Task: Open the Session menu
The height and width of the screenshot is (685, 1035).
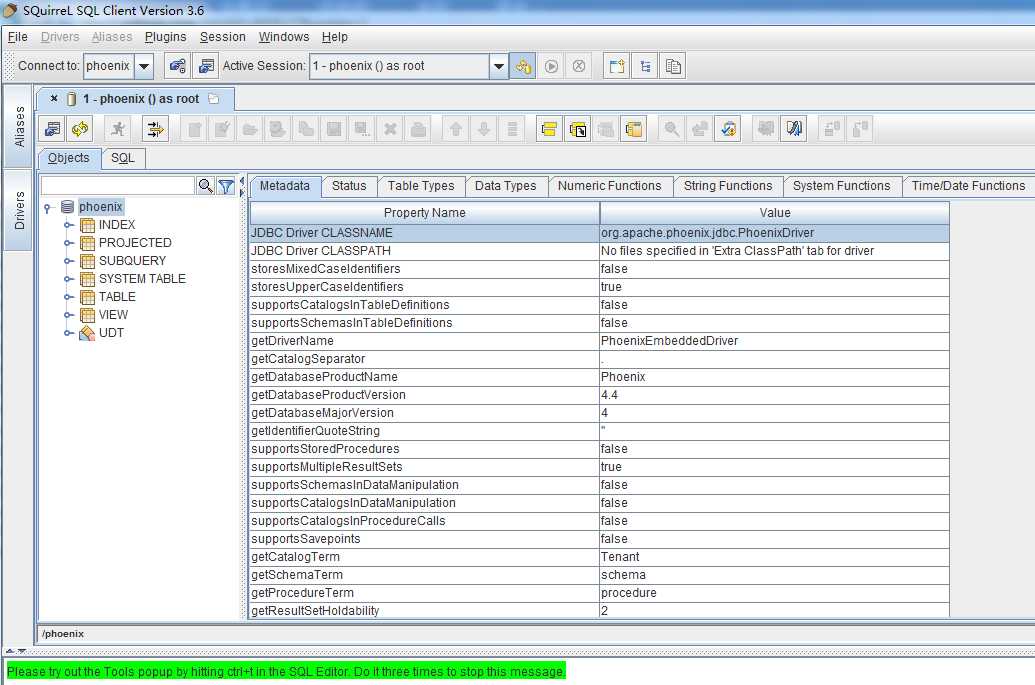Action: (222, 37)
